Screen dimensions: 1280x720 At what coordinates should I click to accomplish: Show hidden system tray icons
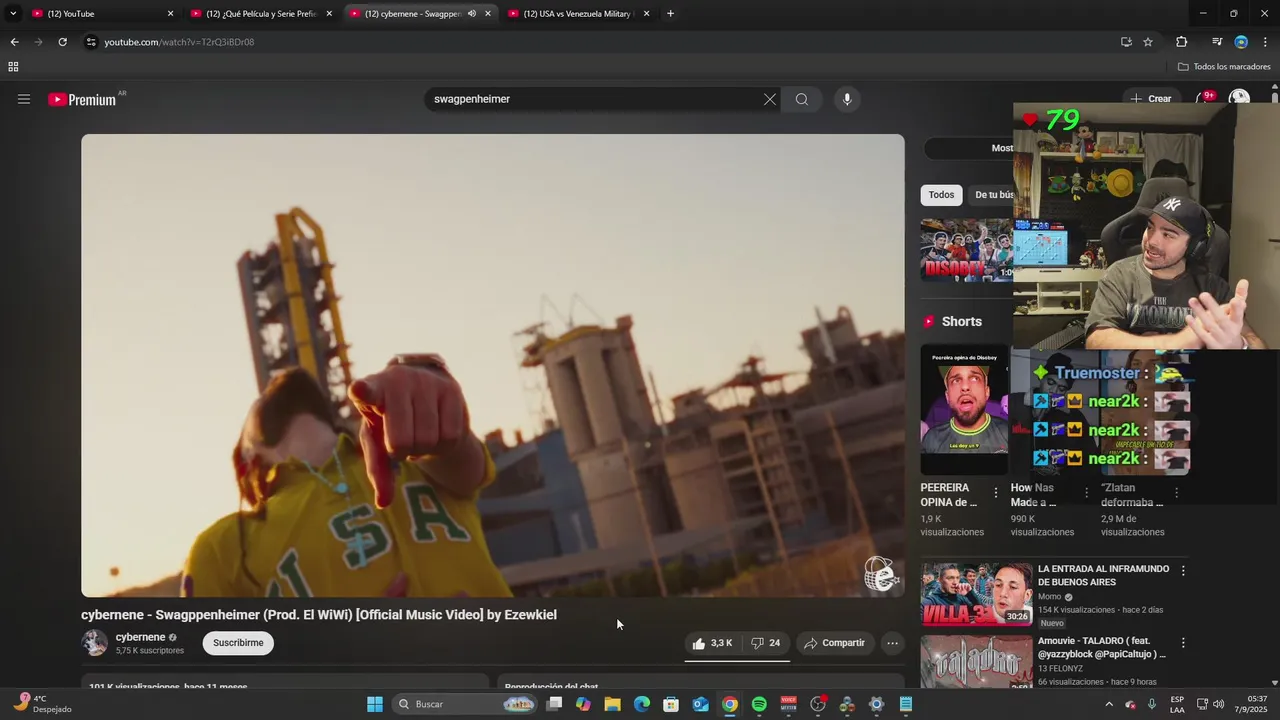point(1108,704)
